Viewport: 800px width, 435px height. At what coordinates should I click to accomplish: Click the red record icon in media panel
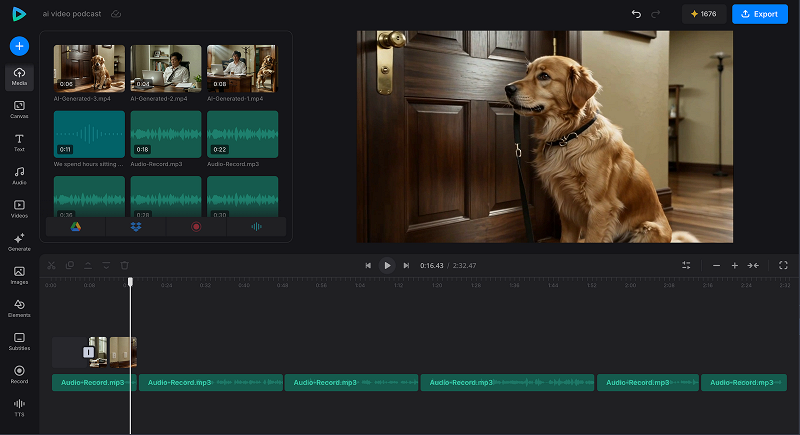tap(196, 226)
